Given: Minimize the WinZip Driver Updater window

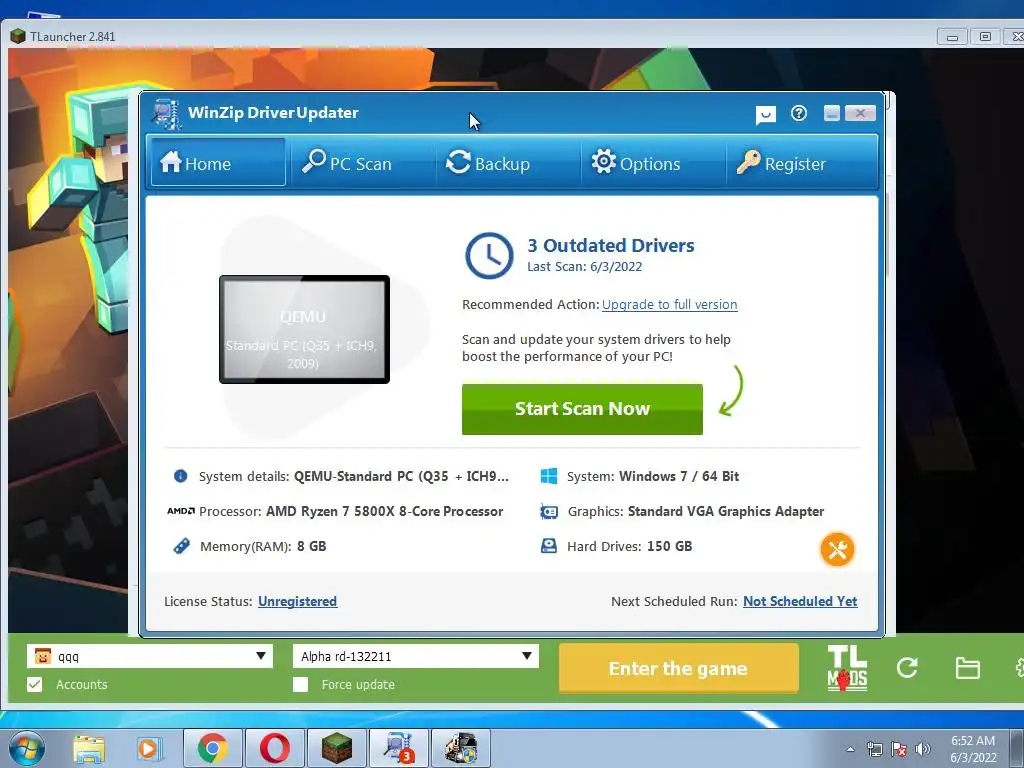Looking at the screenshot, I should [831, 113].
